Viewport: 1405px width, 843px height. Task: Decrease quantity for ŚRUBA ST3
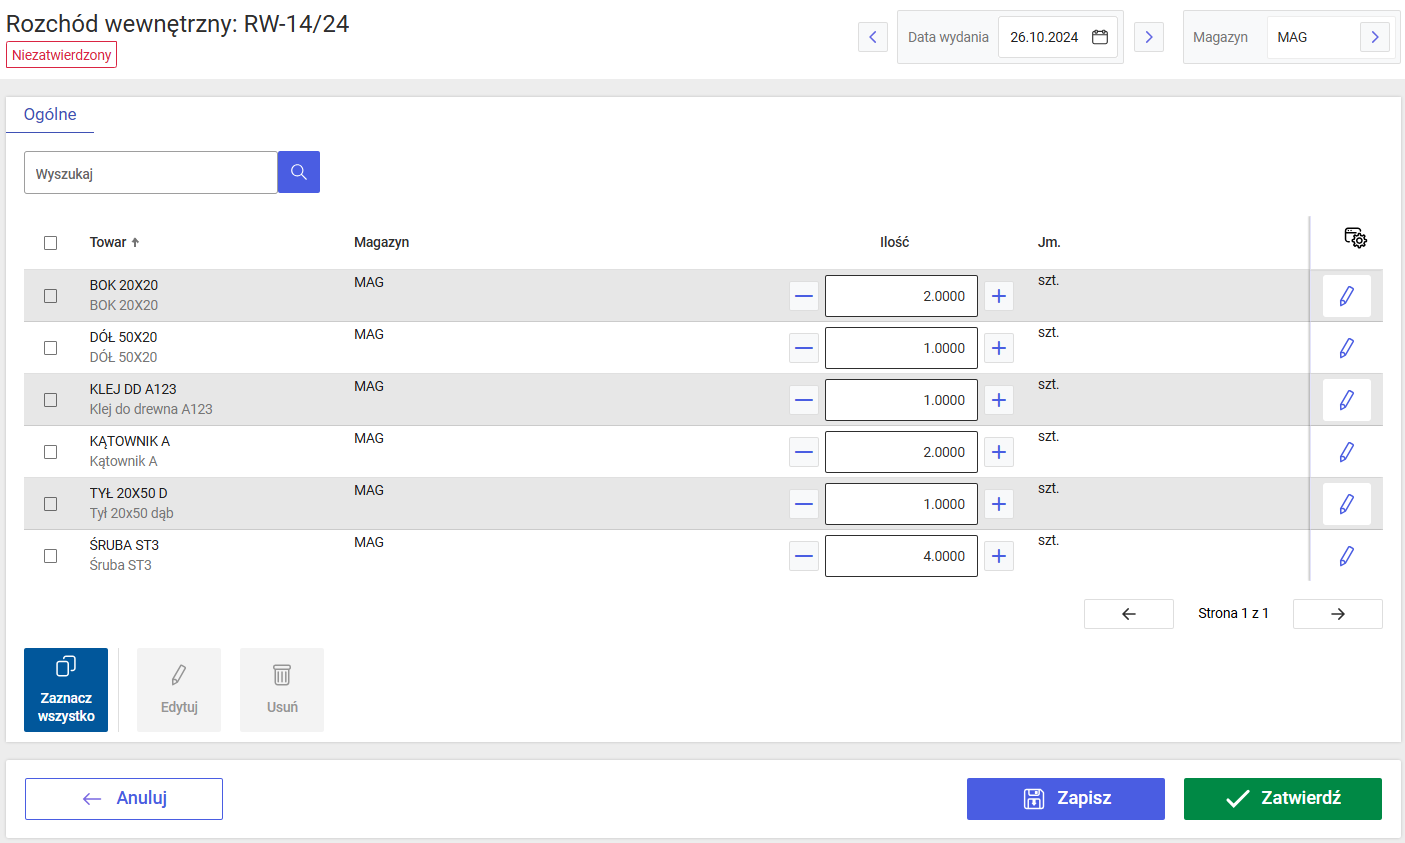(x=804, y=556)
